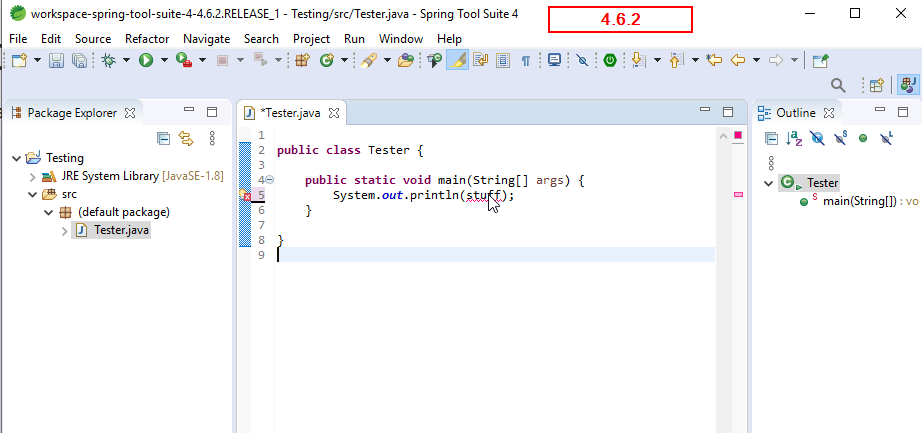The image size is (922, 433).
Task: Navigate Back with the yellow left arrow
Action: [737, 60]
